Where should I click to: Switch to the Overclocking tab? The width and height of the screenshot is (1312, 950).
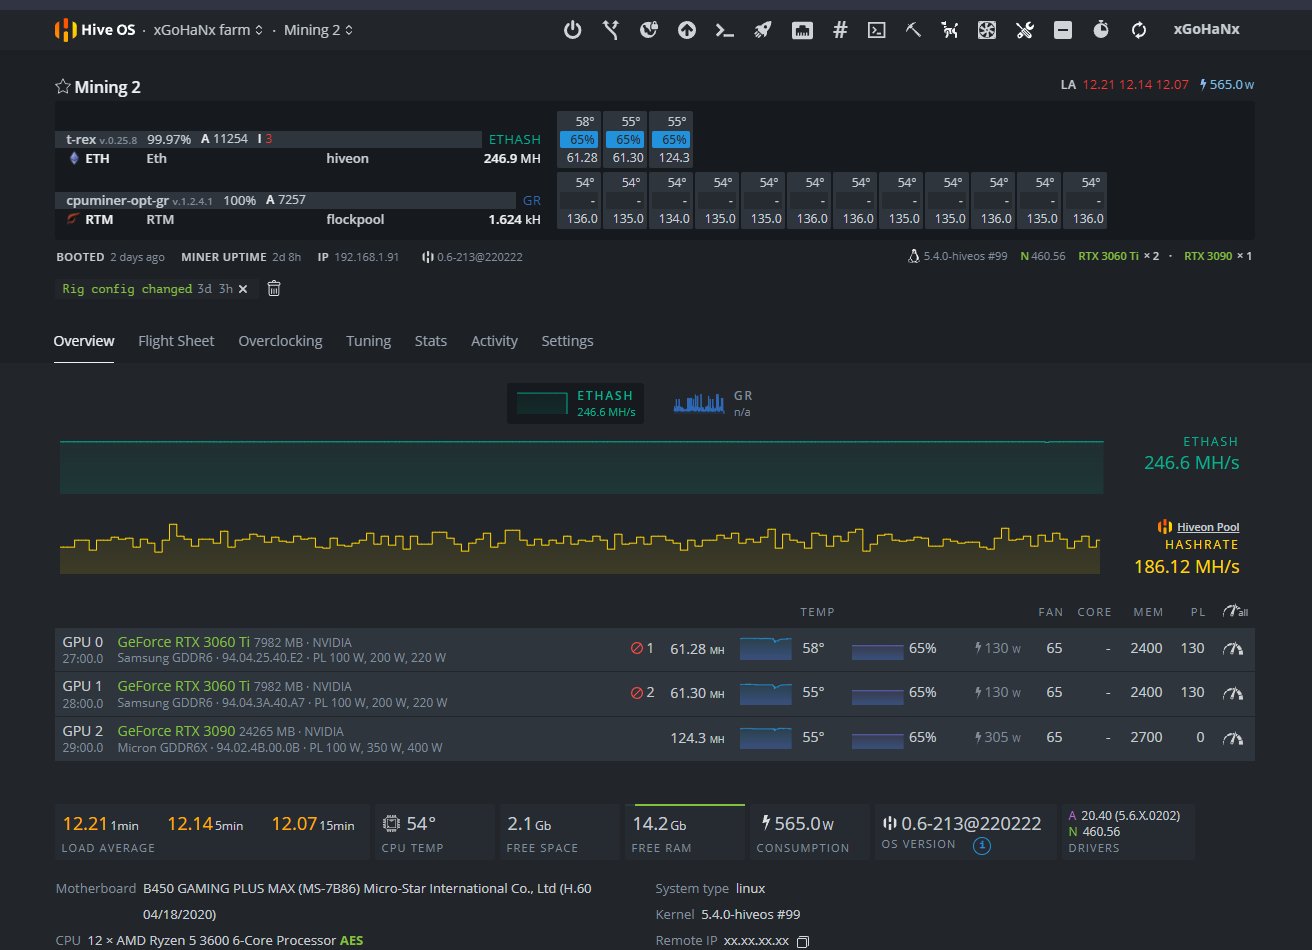[280, 341]
